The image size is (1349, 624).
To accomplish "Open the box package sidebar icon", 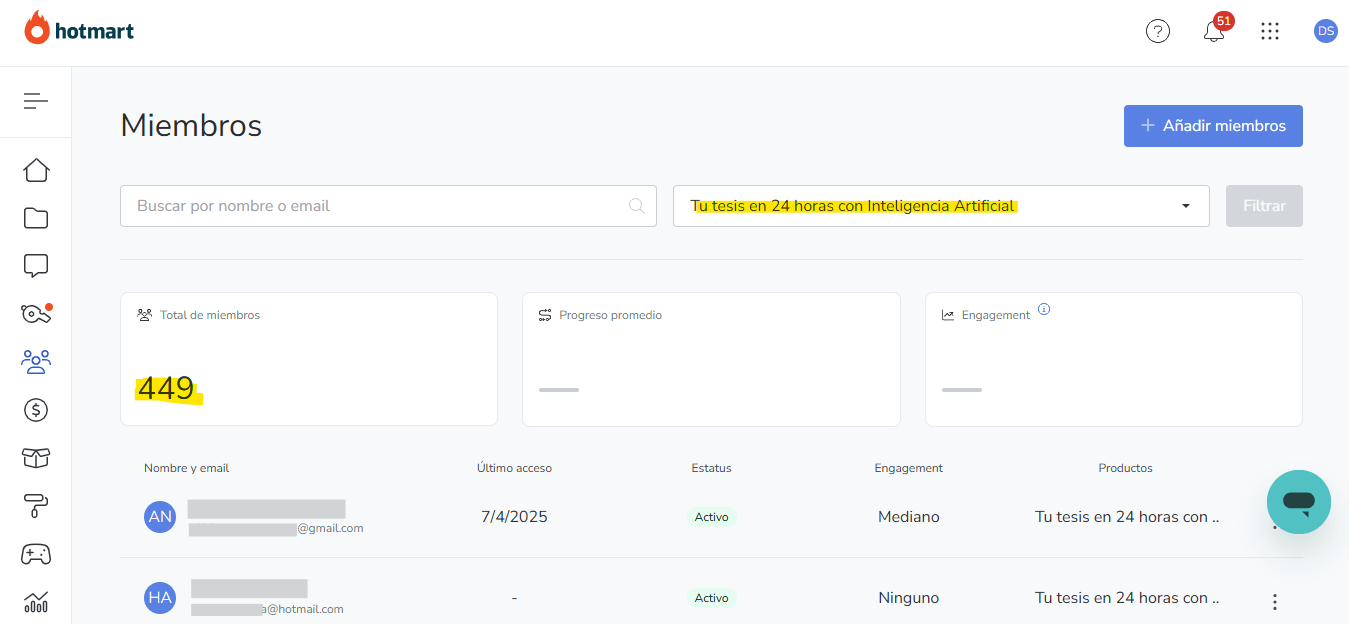I will coord(36,458).
